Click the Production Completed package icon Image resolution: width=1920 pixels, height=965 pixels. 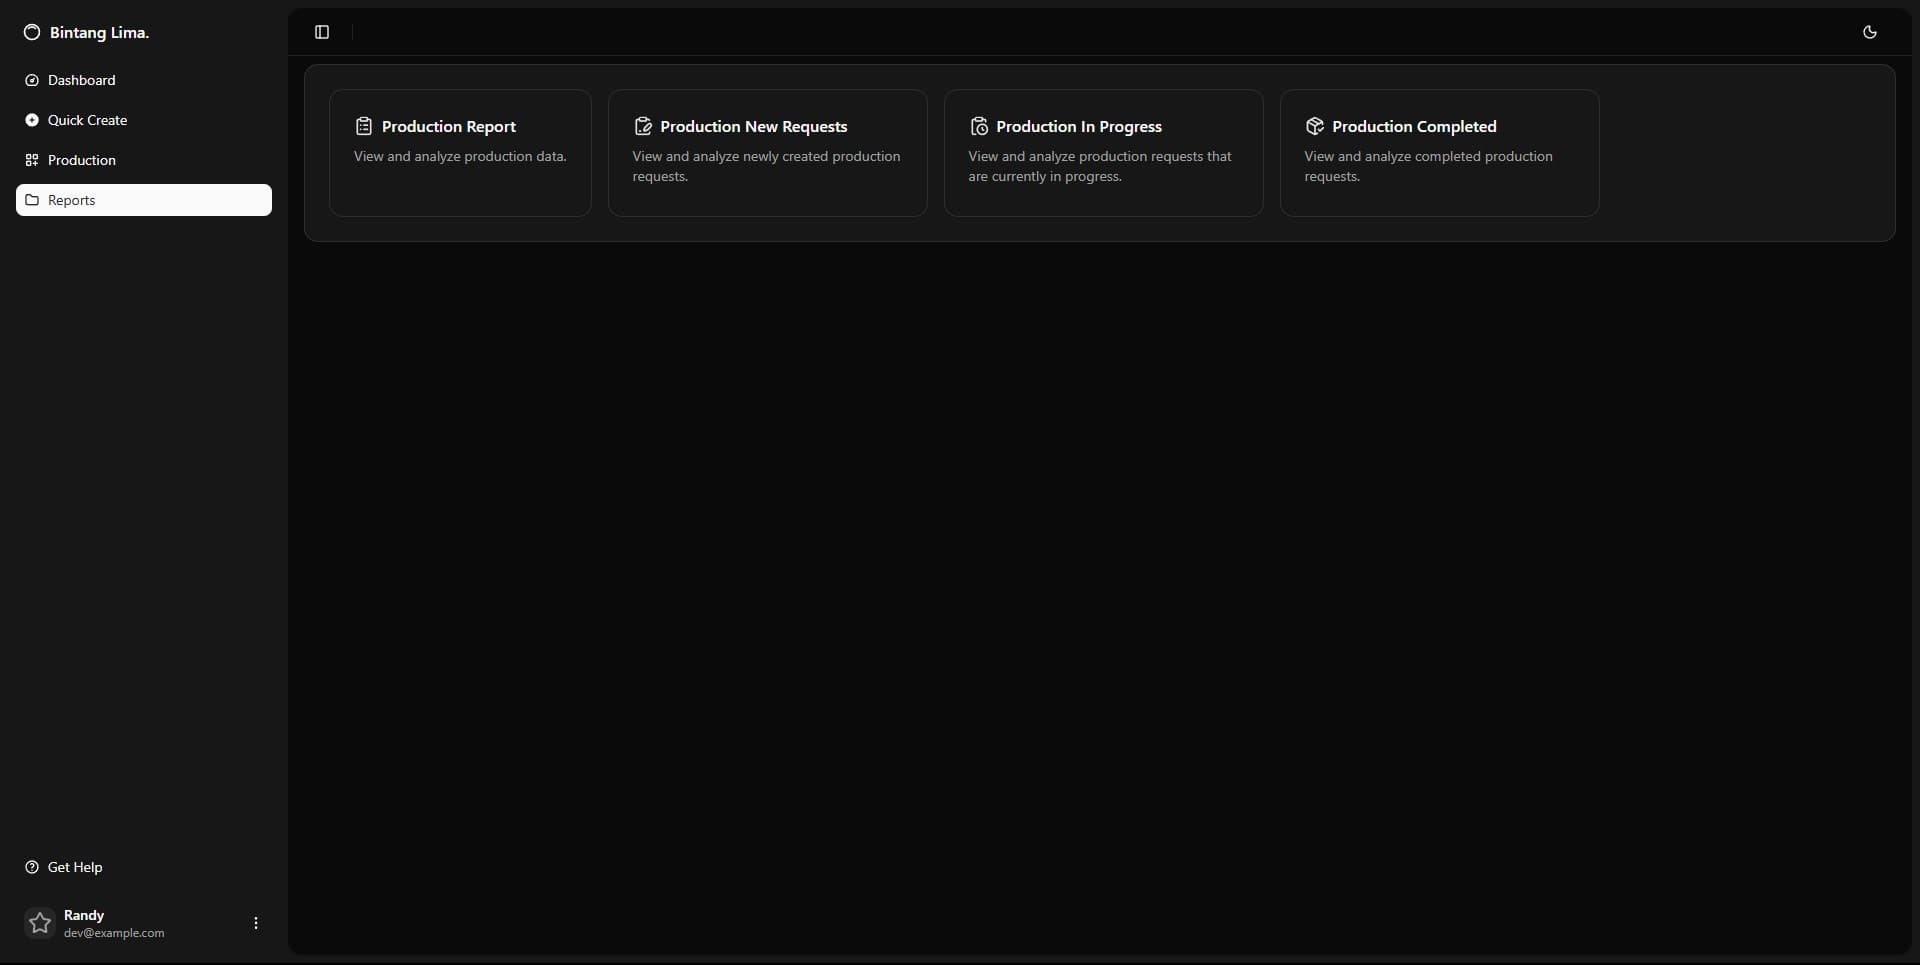[x=1315, y=126]
